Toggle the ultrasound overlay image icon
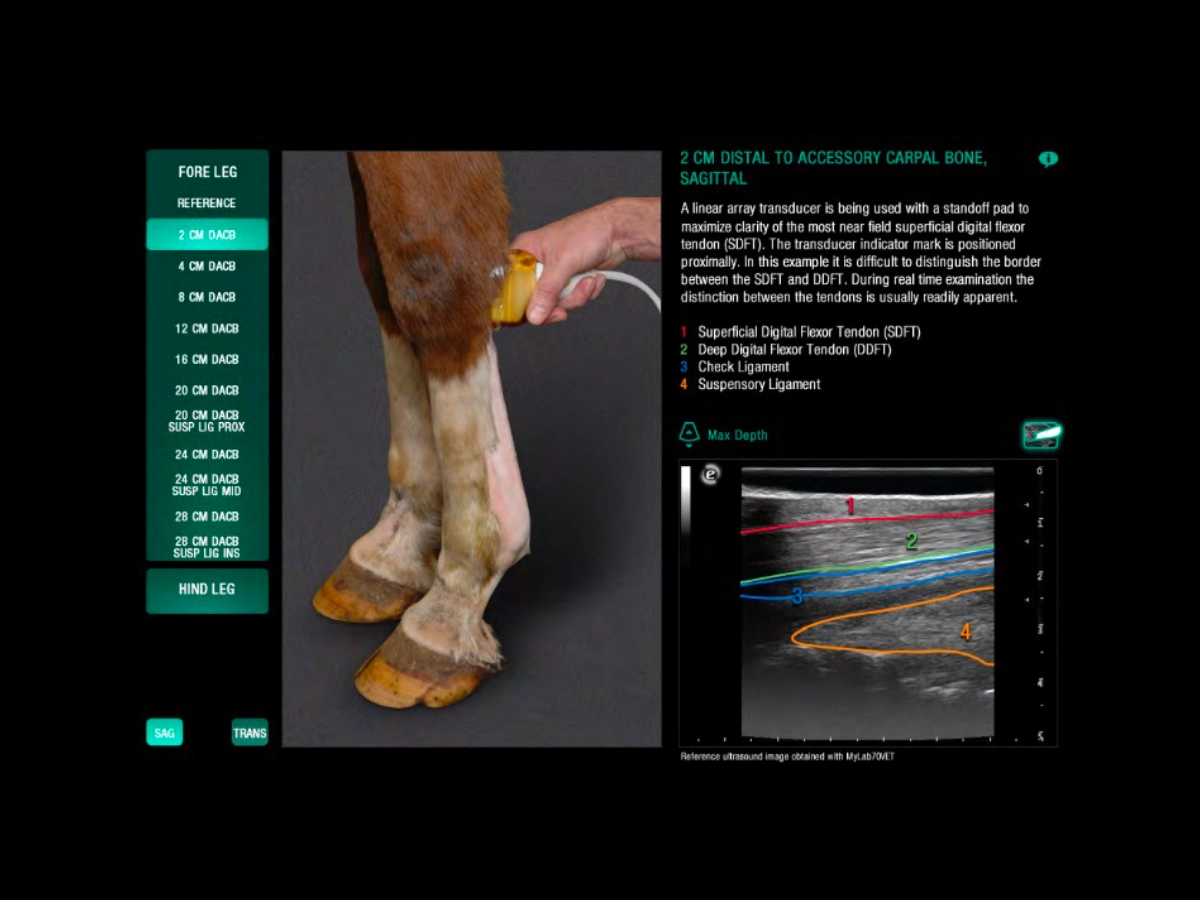The width and height of the screenshot is (1200, 900). [x=1041, y=435]
